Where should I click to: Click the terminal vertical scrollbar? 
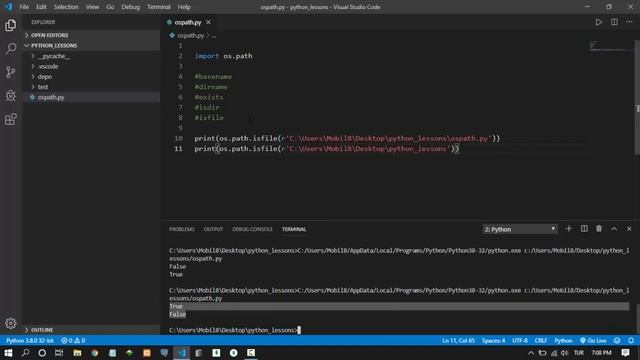[637, 320]
